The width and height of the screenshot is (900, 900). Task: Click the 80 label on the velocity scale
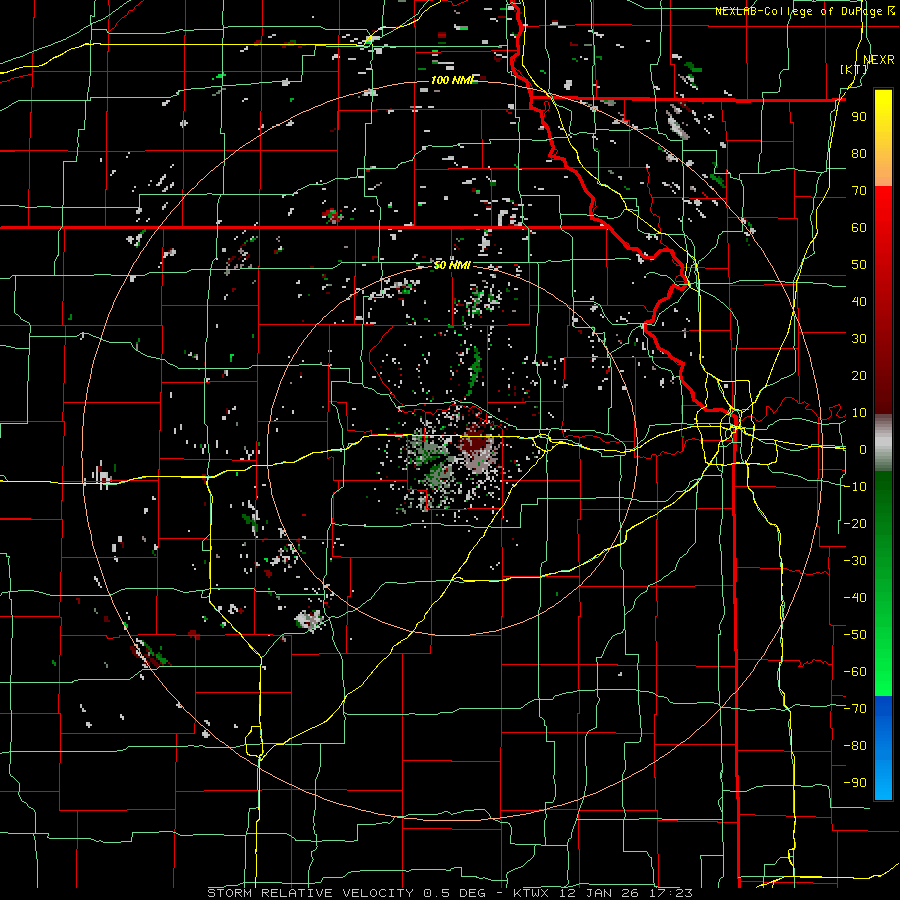[x=859, y=153]
